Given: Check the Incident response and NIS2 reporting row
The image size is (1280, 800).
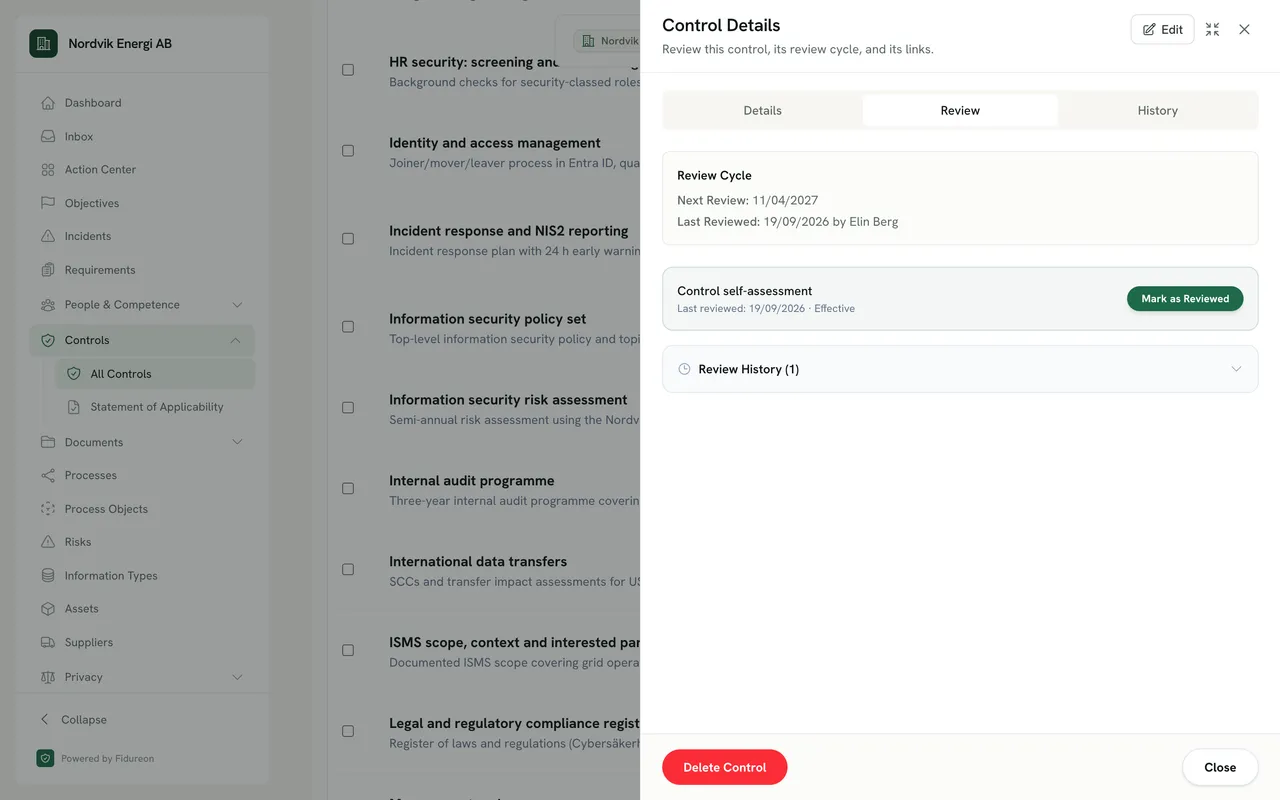Looking at the screenshot, I should 348,239.
